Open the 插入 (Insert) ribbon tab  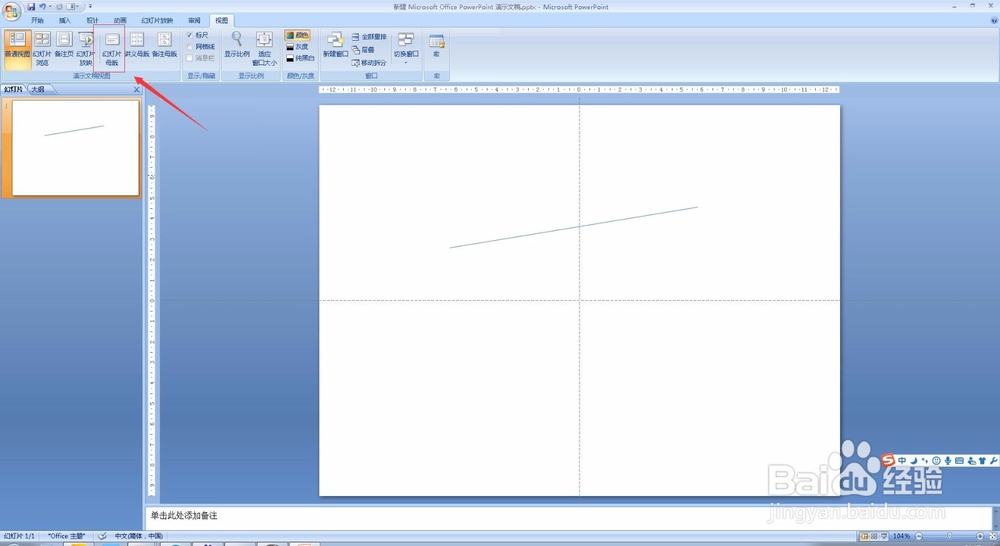click(x=65, y=20)
